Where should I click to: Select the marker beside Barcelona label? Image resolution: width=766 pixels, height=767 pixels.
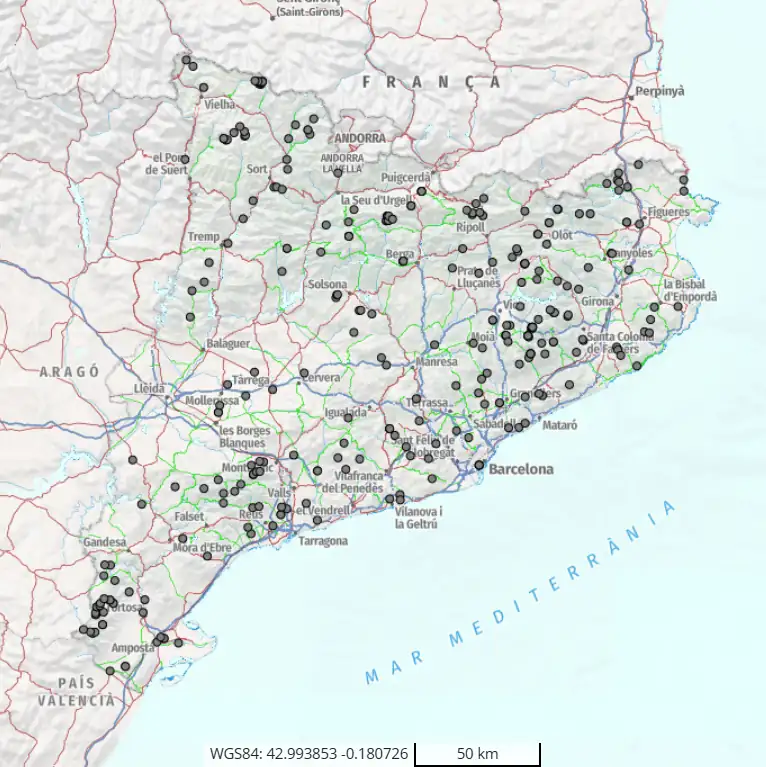pos(479,465)
